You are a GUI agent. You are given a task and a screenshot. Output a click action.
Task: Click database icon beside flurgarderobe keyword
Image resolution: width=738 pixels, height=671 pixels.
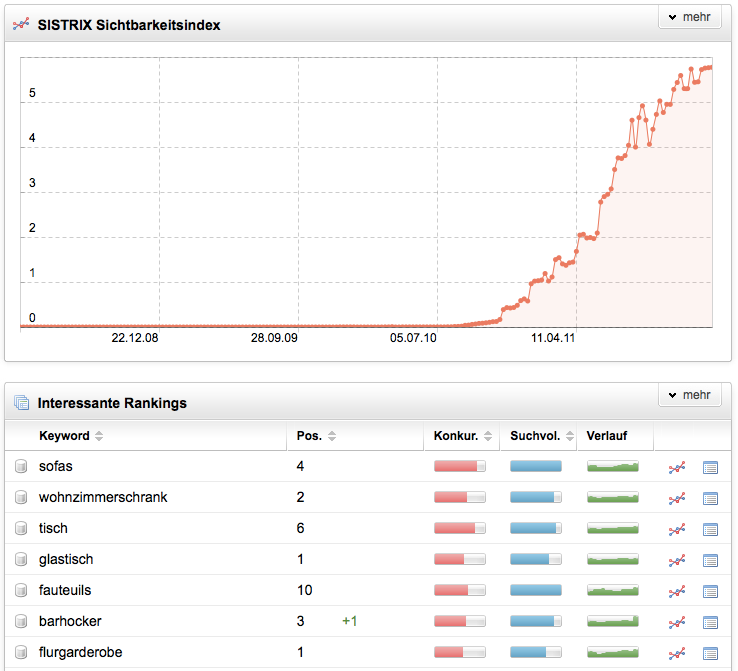pos(21,653)
